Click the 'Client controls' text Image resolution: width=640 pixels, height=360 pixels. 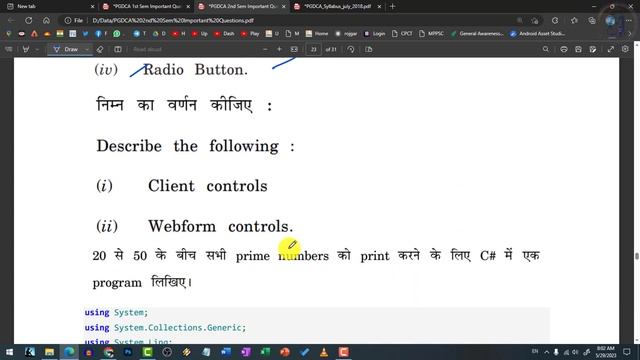point(207,186)
